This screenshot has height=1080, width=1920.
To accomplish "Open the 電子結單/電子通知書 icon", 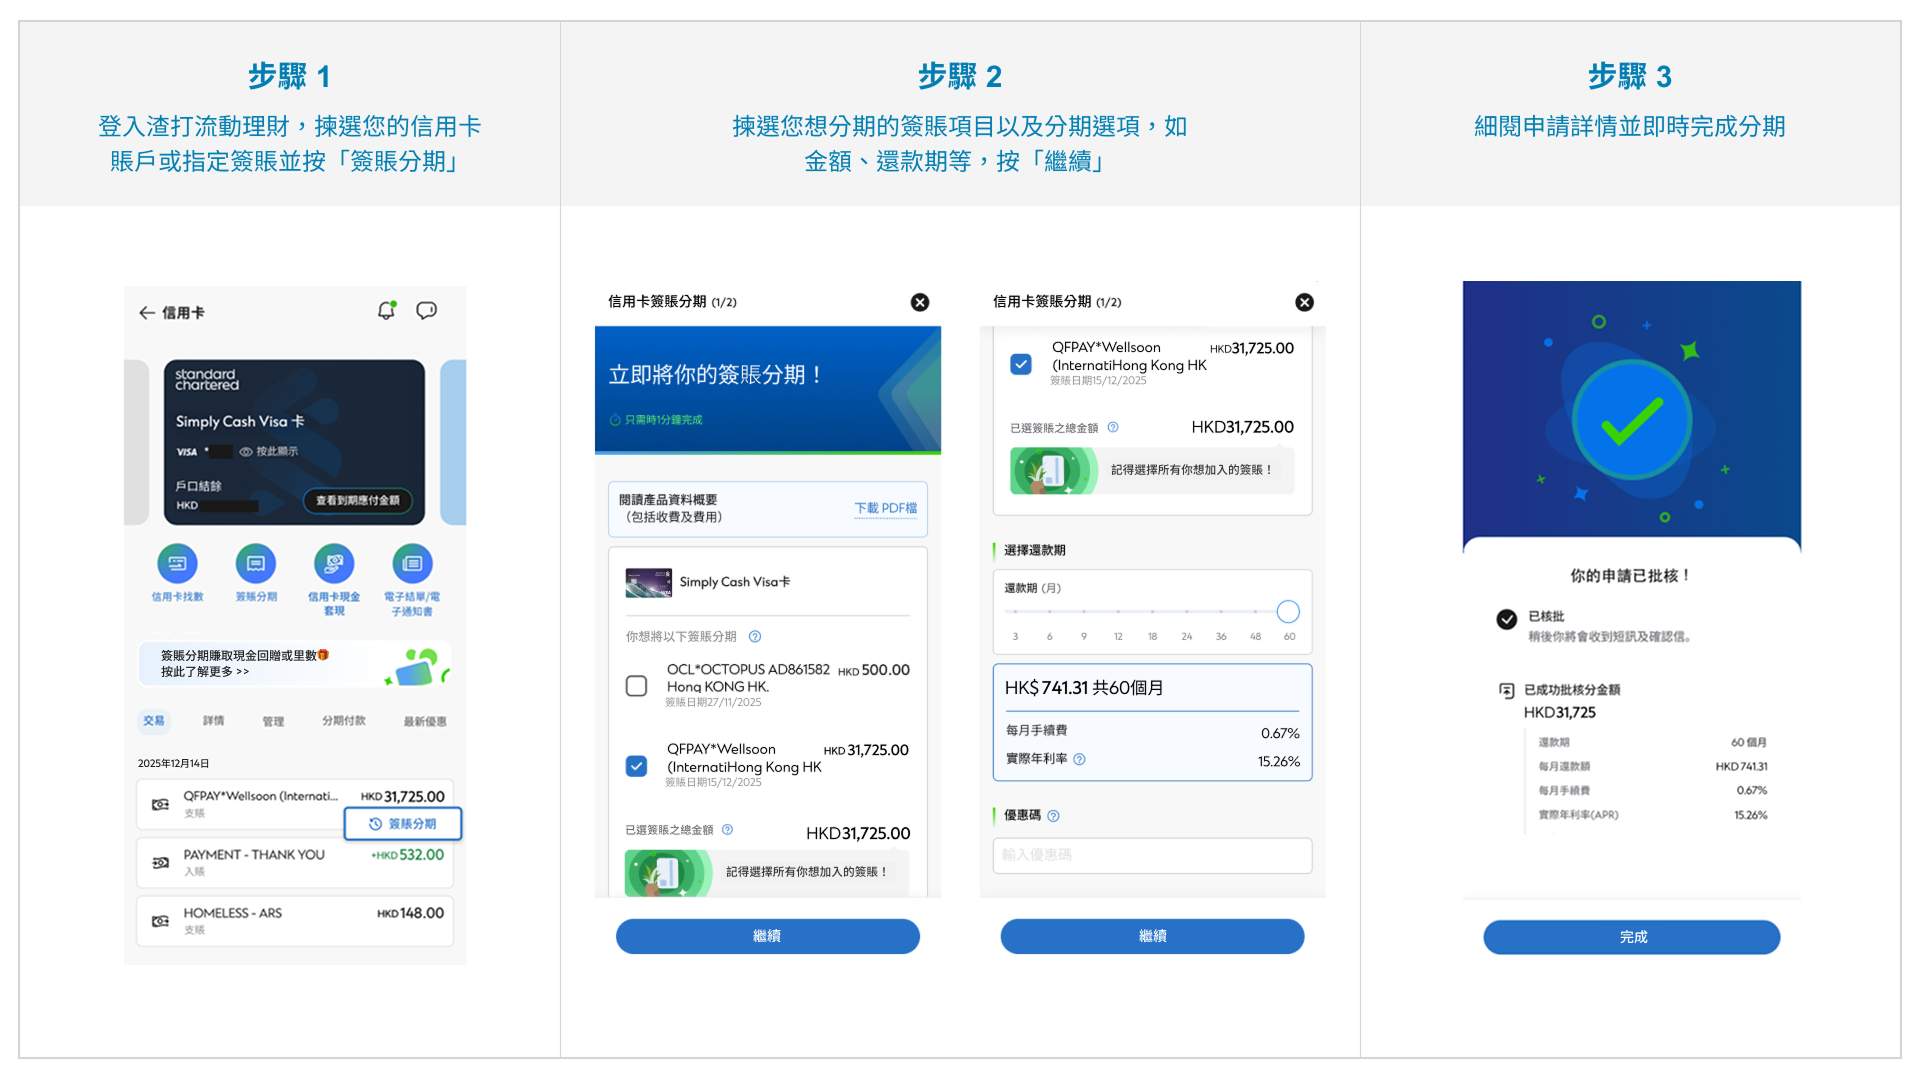I will (411, 565).
